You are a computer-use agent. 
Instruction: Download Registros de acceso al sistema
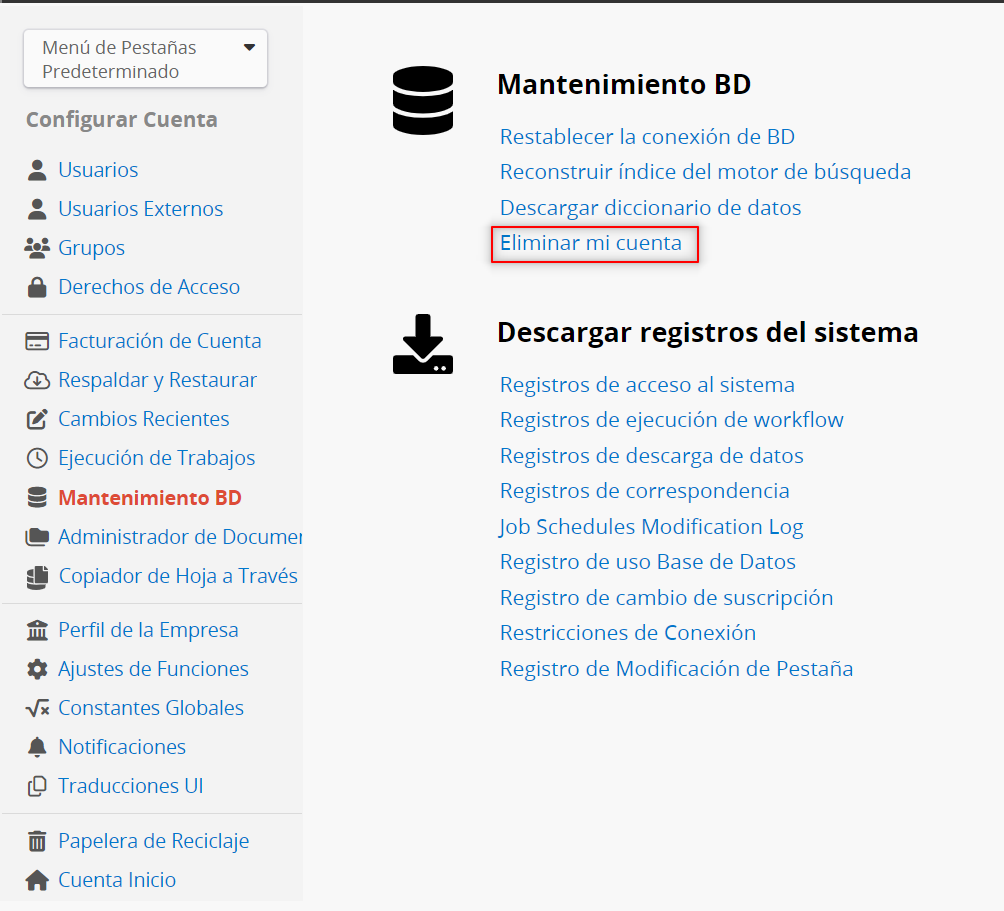tap(647, 385)
